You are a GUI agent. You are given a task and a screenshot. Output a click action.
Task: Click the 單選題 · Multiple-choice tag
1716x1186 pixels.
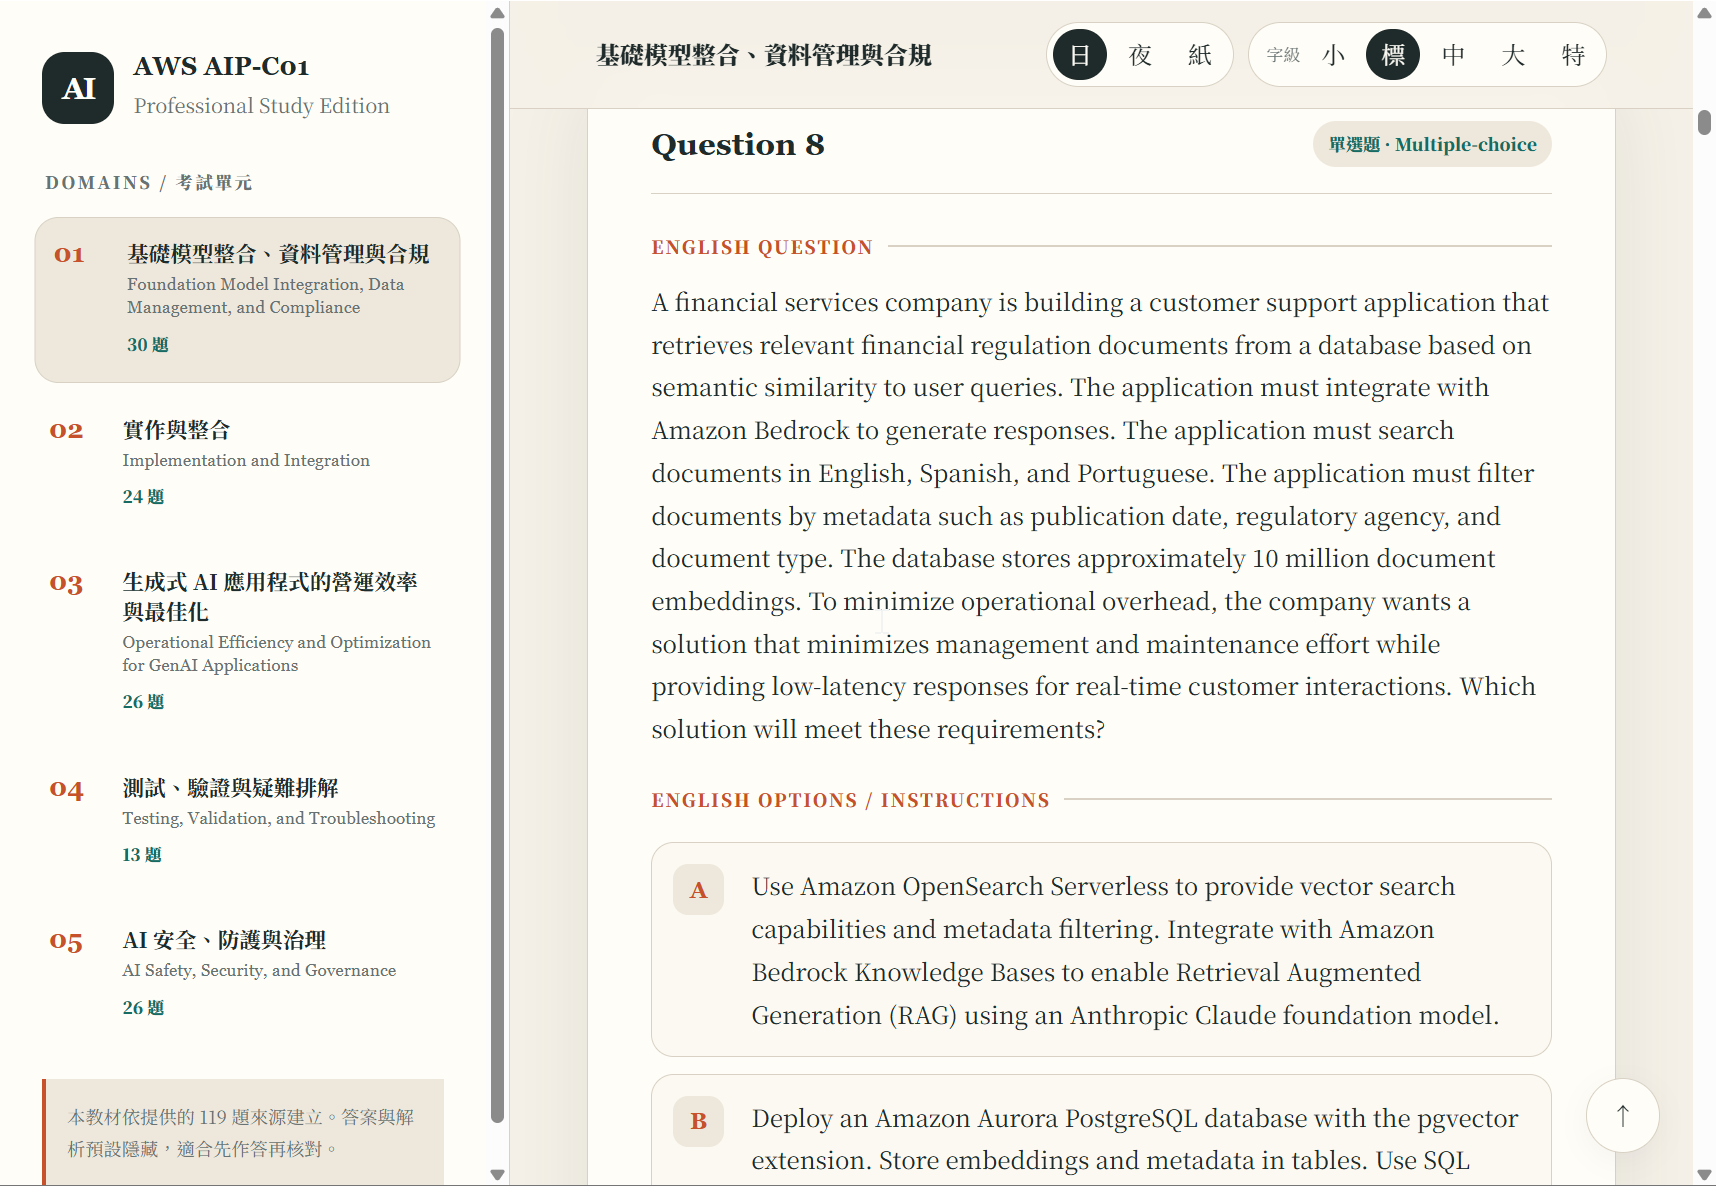click(x=1432, y=144)
